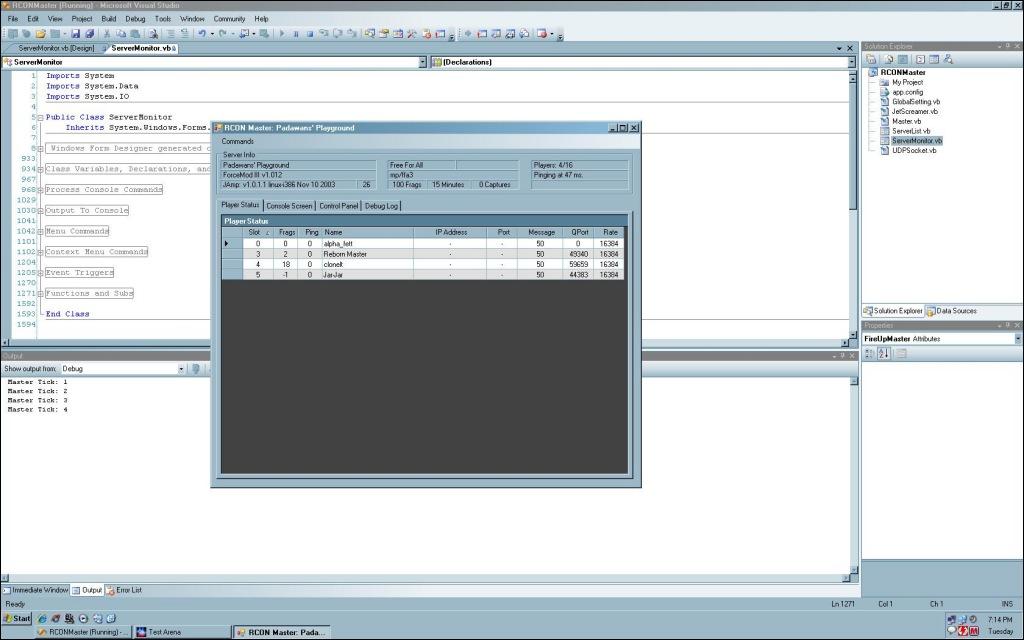Click the Cut scissors toolbar icon

pos(107,33)
